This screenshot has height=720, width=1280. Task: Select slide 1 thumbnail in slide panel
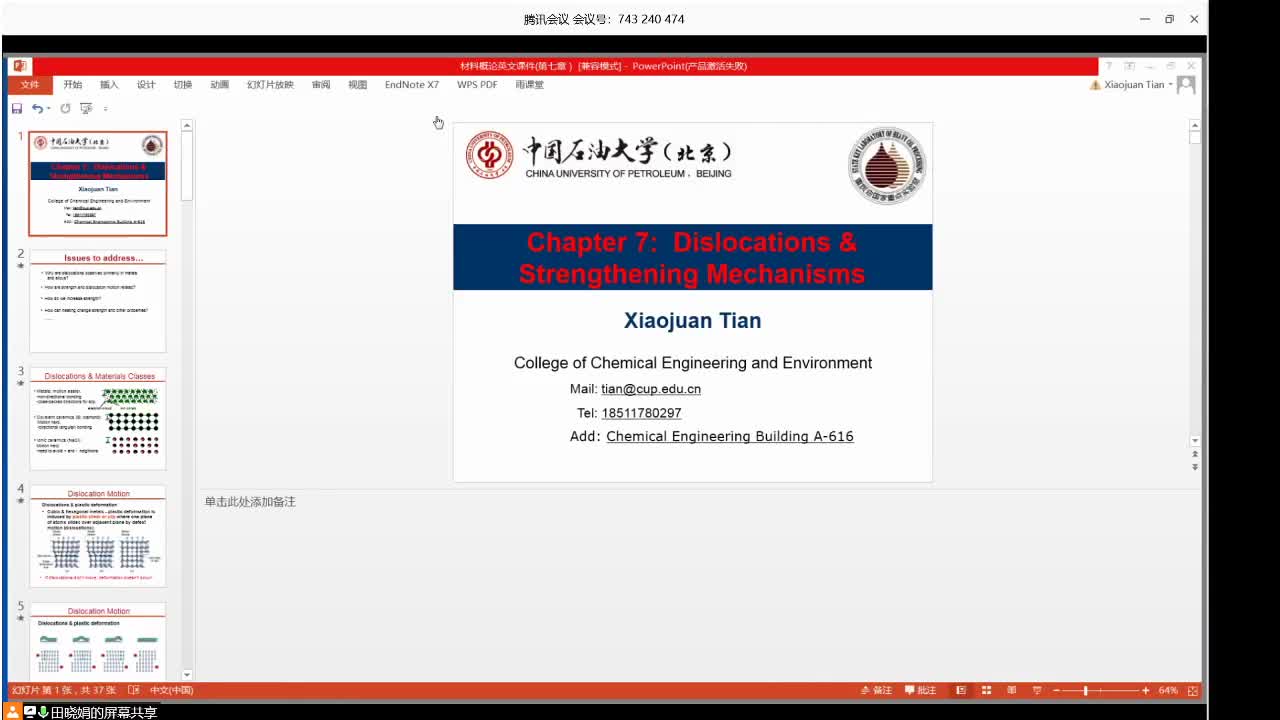98,183
